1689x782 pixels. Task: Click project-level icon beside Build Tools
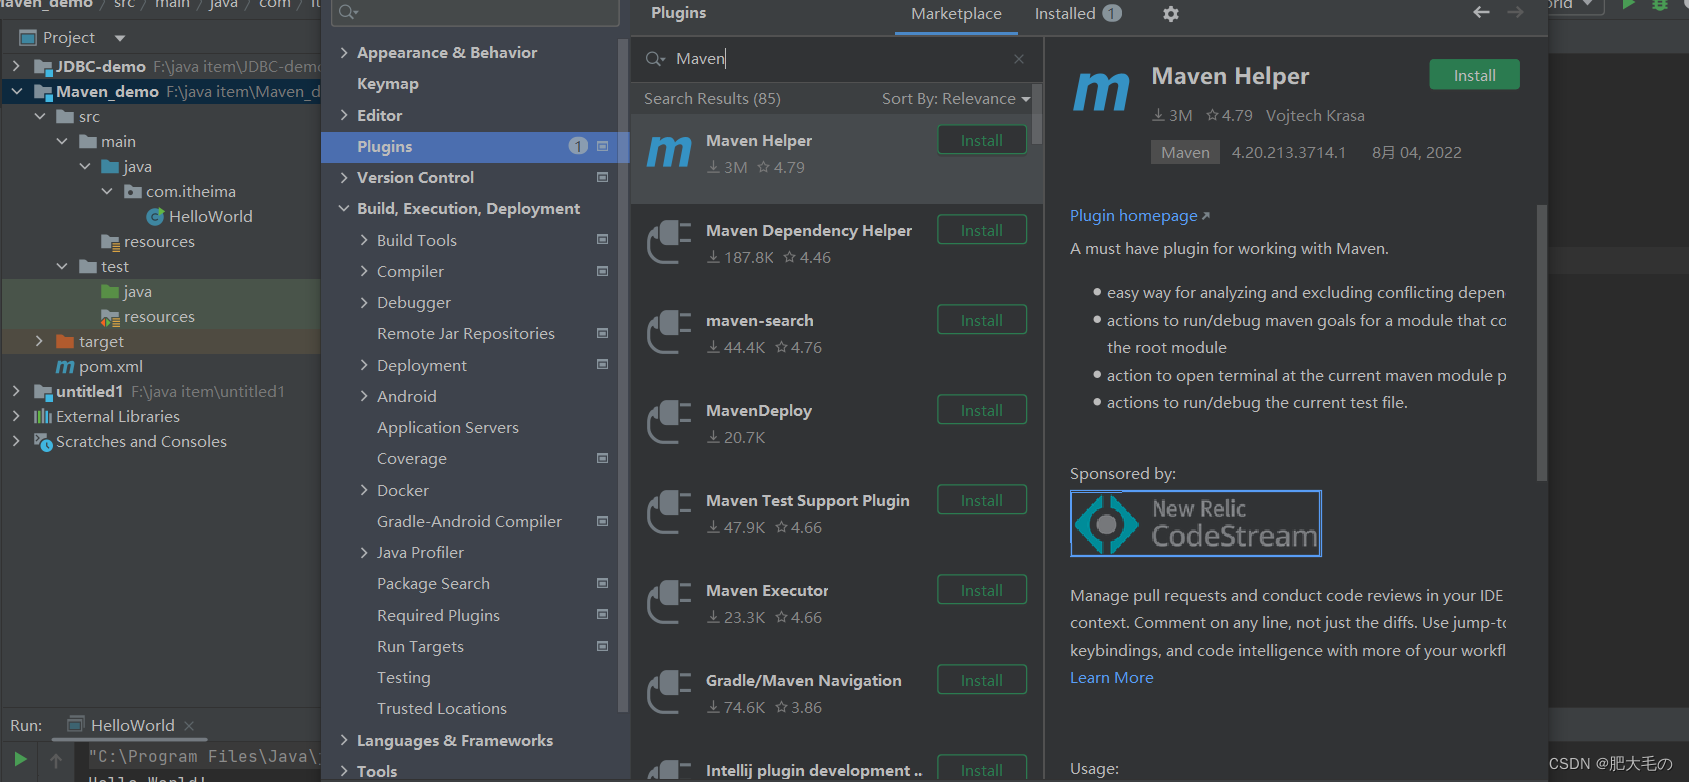point(602,239)
